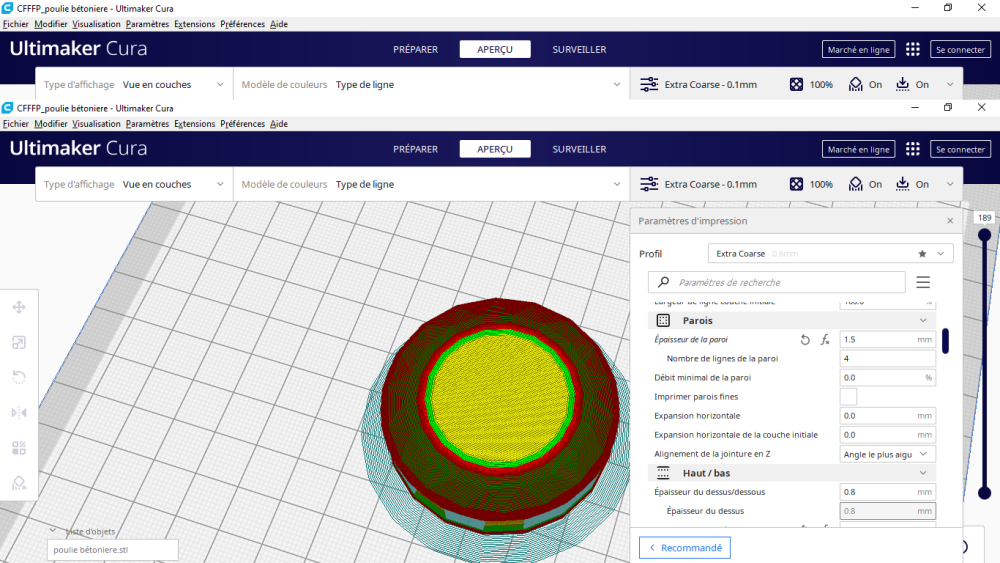Image resolution: width=1000 pixels, height=563 pixels.
Task: Click the Débit minimal de la paroi field
Action: click(x=887, y=377)
